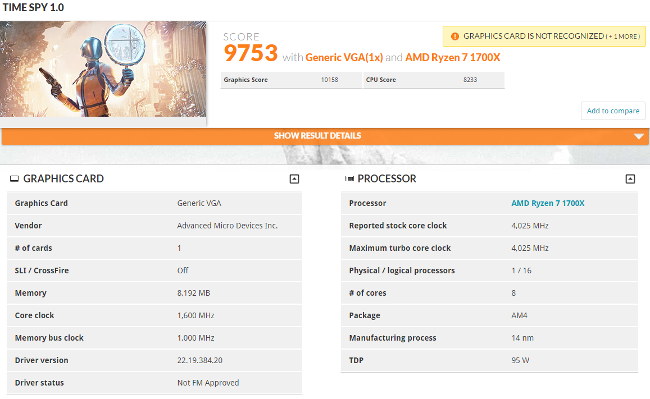Select the TDP value 95 W

point(520,360)
